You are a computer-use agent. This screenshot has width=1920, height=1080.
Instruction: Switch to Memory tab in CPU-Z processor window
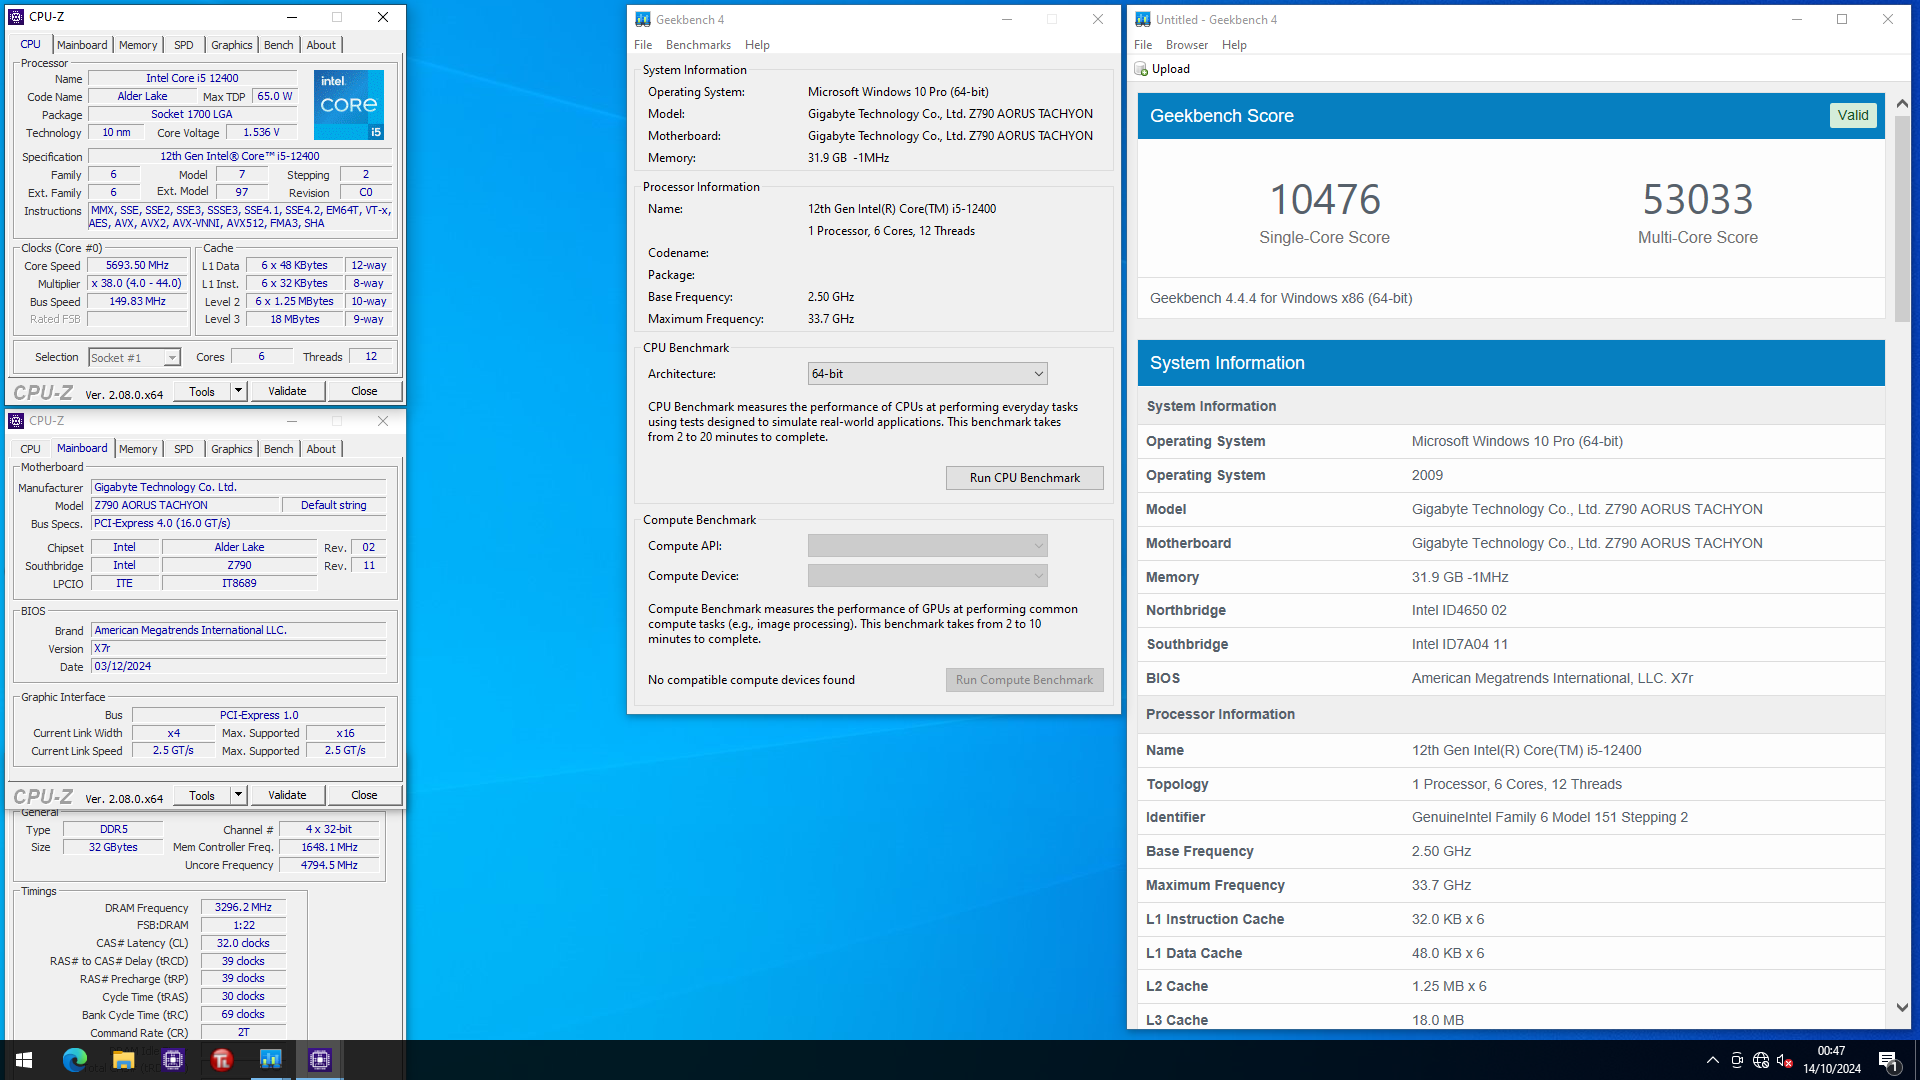pyautogui.click(x=138, y=45)
